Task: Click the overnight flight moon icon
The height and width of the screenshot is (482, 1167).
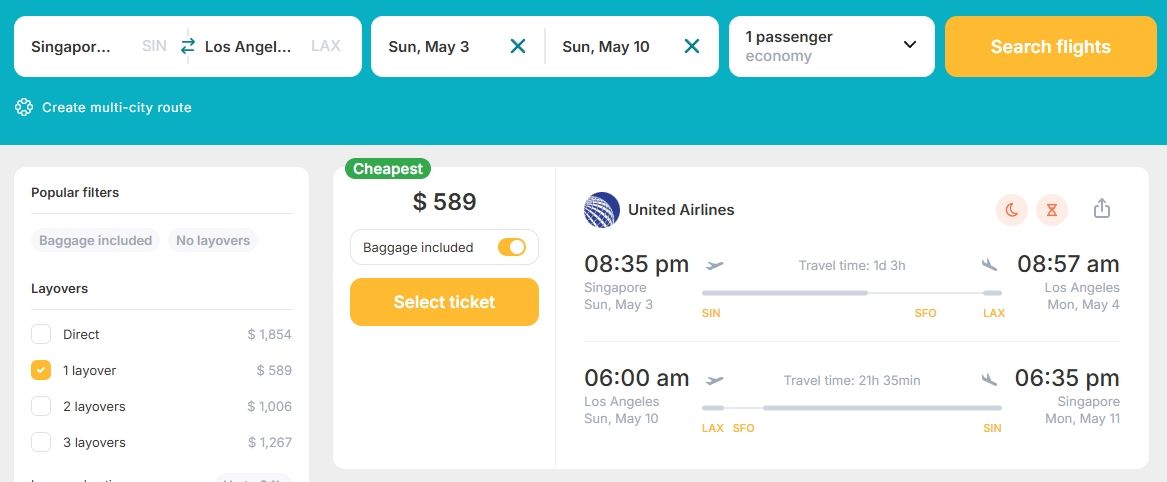Action: [x=1011, y=210]
